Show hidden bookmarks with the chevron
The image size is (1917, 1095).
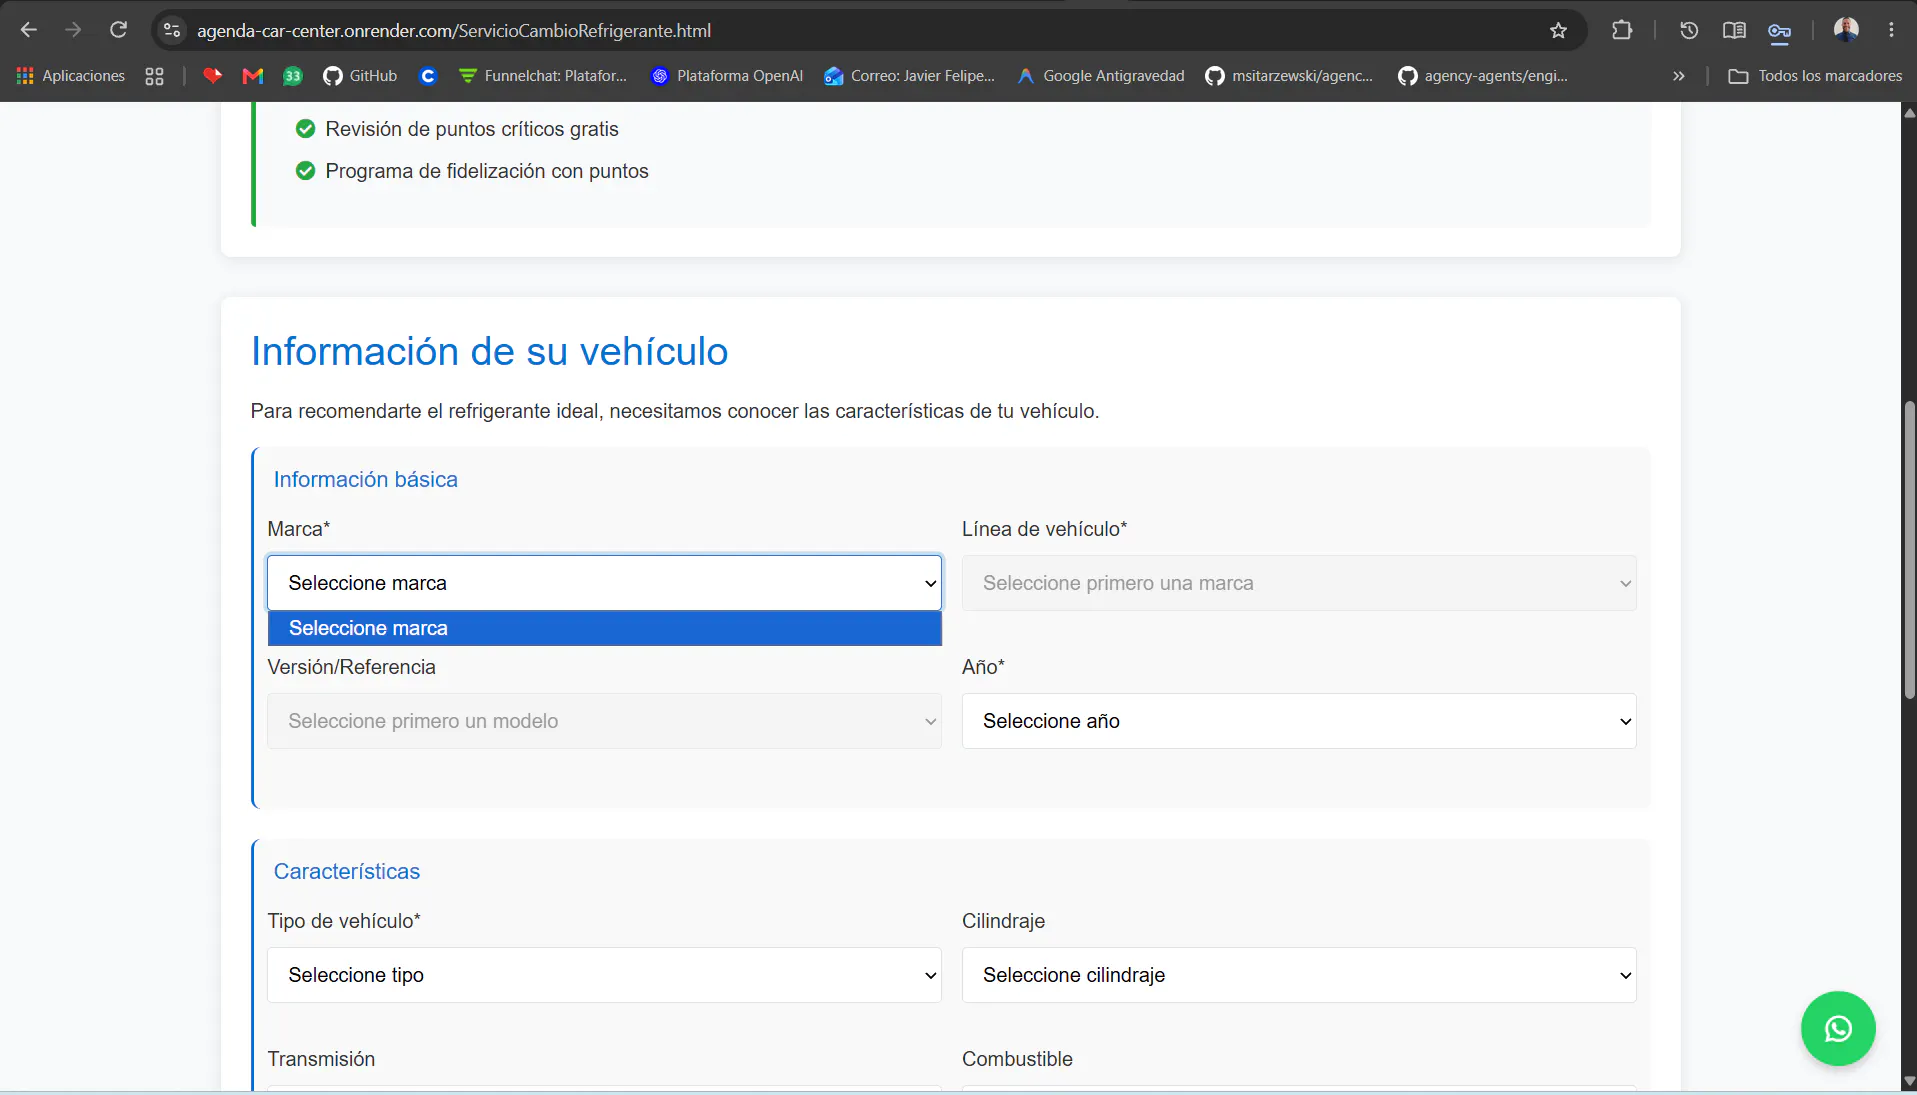click(x=1678, y=76)
